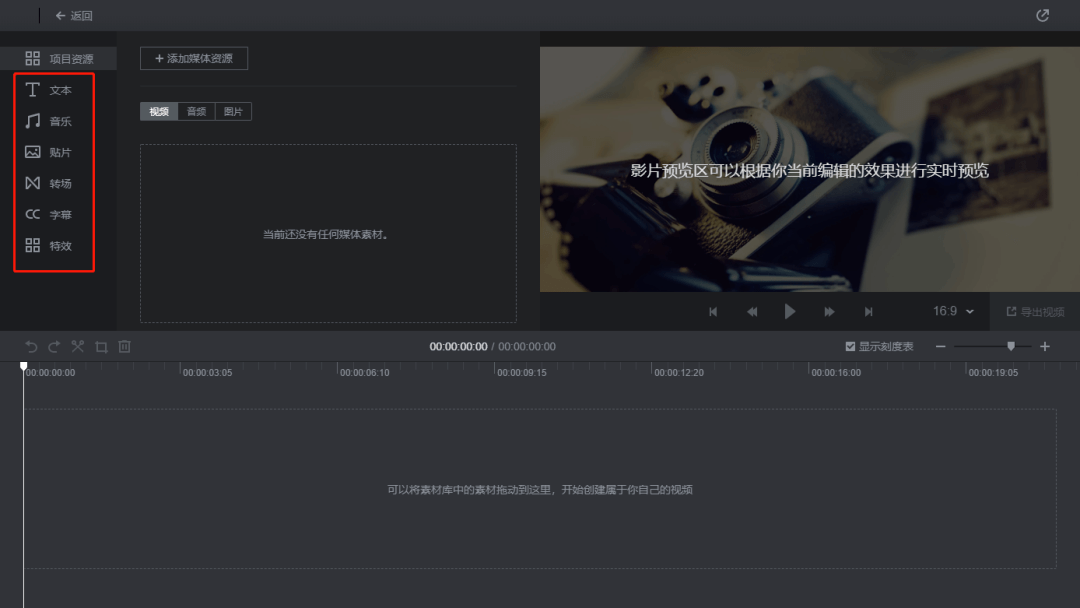Image resolution: width=1080 pixels, height=608 pixels.
Task: Select the crop tool icon
Action: point(101,347)
